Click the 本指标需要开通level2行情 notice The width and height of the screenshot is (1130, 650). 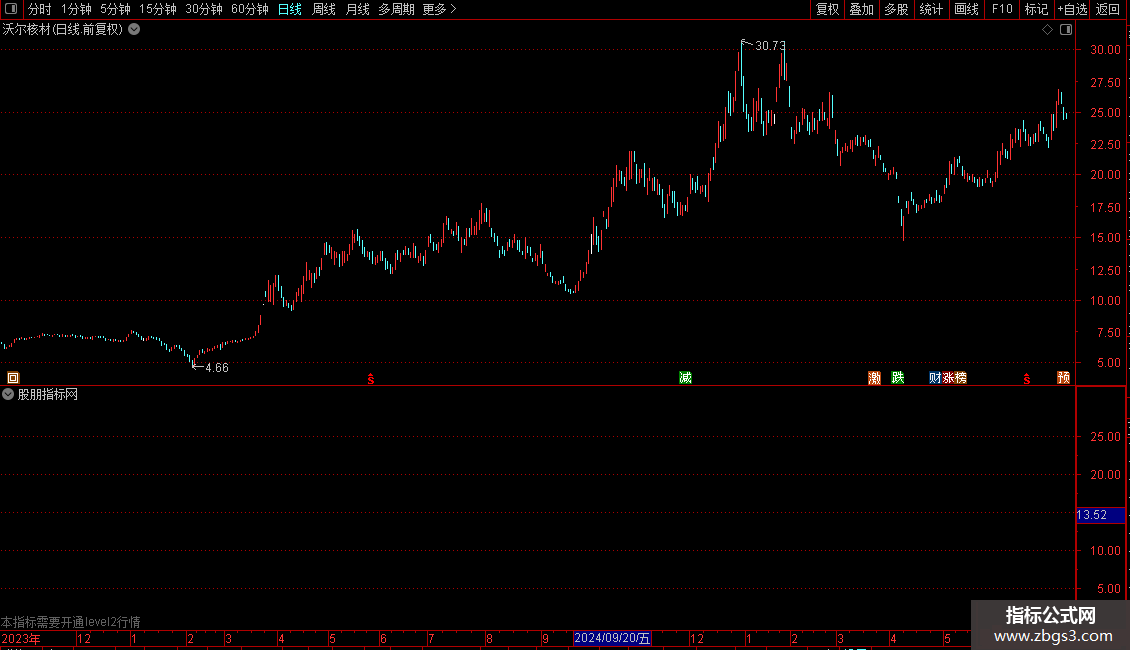point(71,622)
